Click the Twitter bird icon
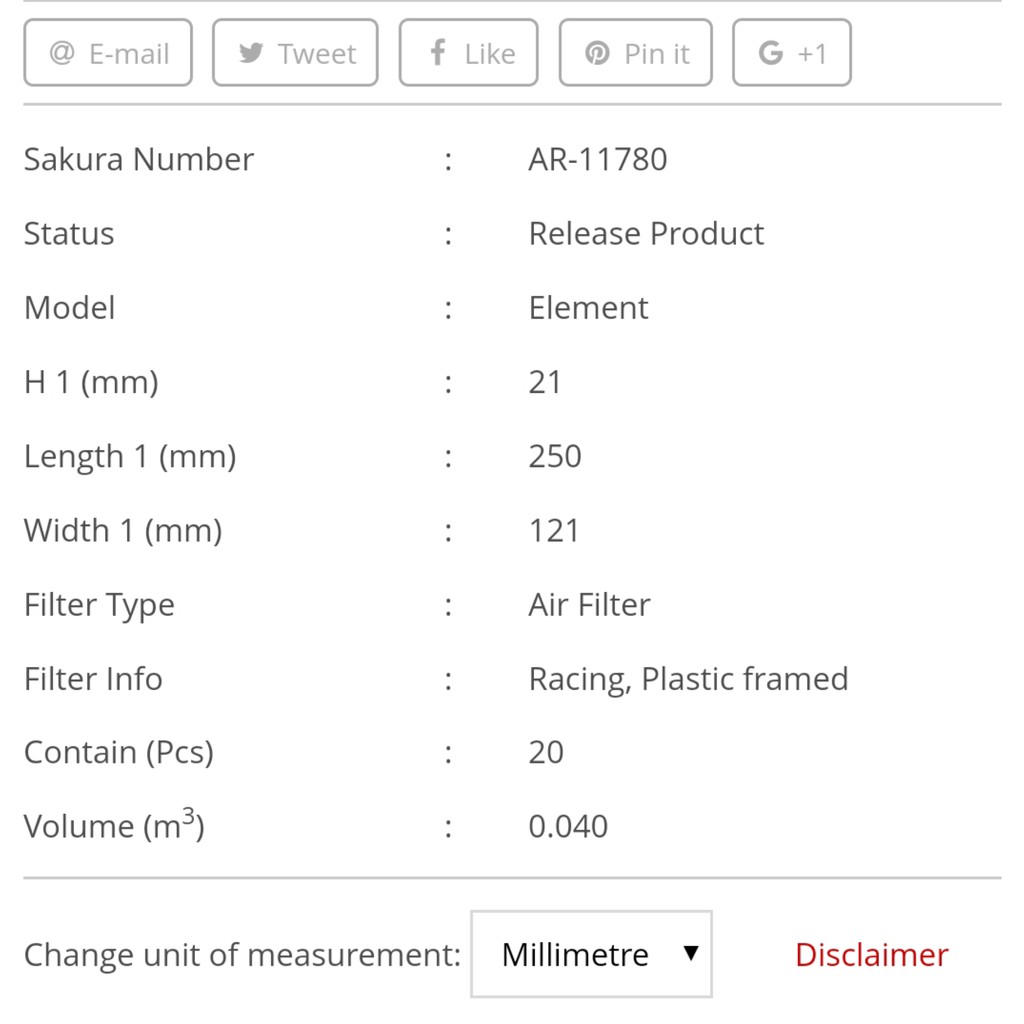 [x=251, y=53]
